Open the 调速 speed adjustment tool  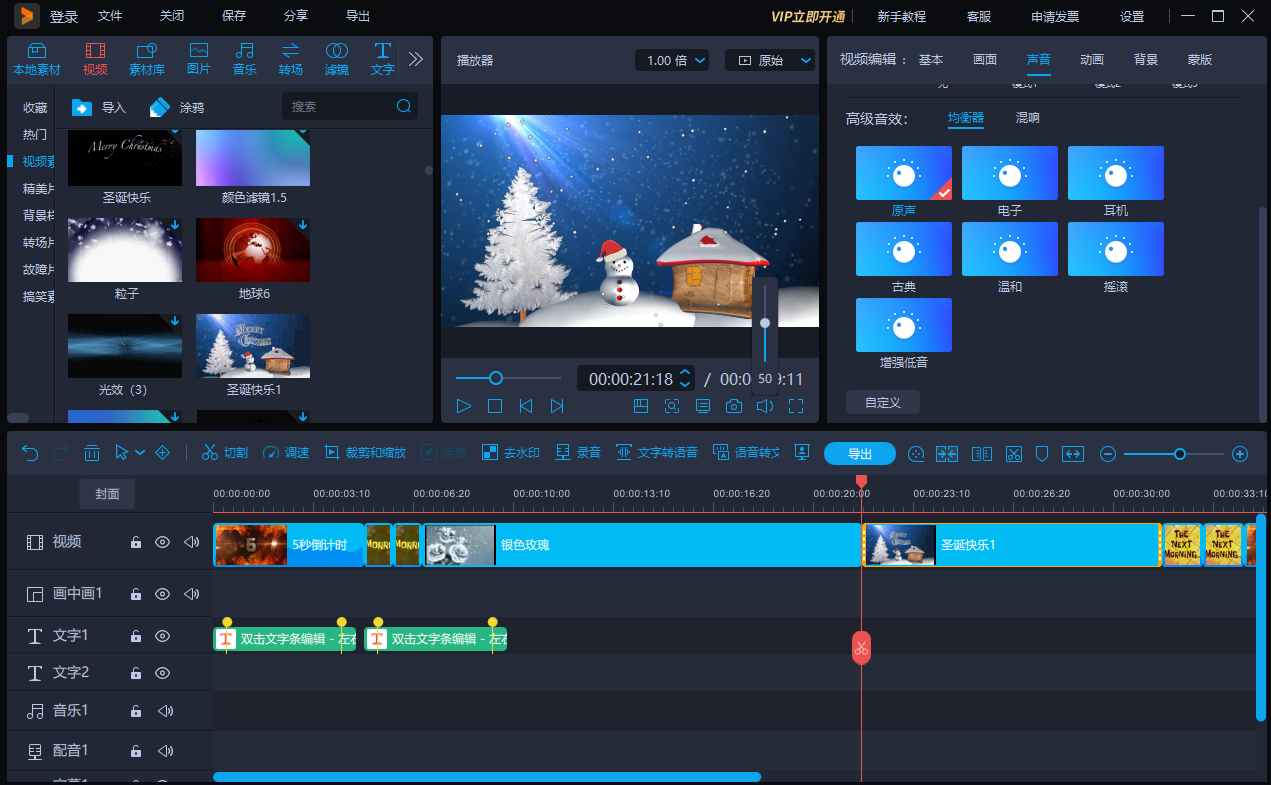[286, 452]
